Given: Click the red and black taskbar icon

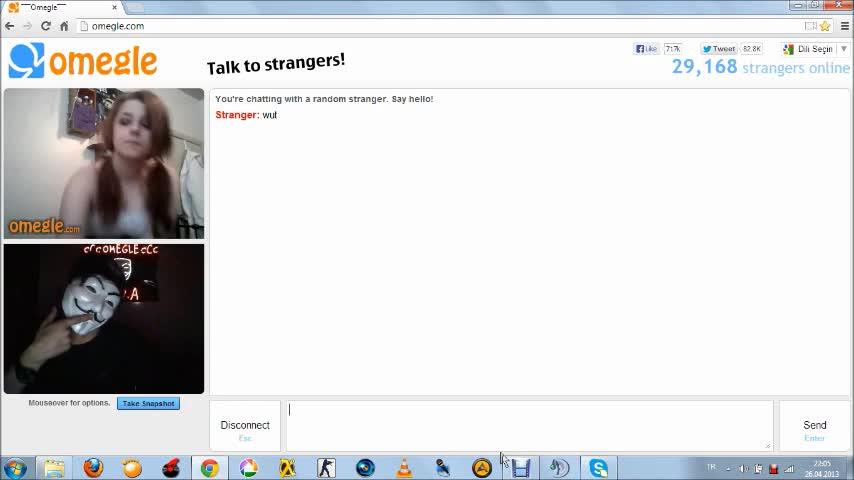Looking at the screenshot, I should point(171,468).
